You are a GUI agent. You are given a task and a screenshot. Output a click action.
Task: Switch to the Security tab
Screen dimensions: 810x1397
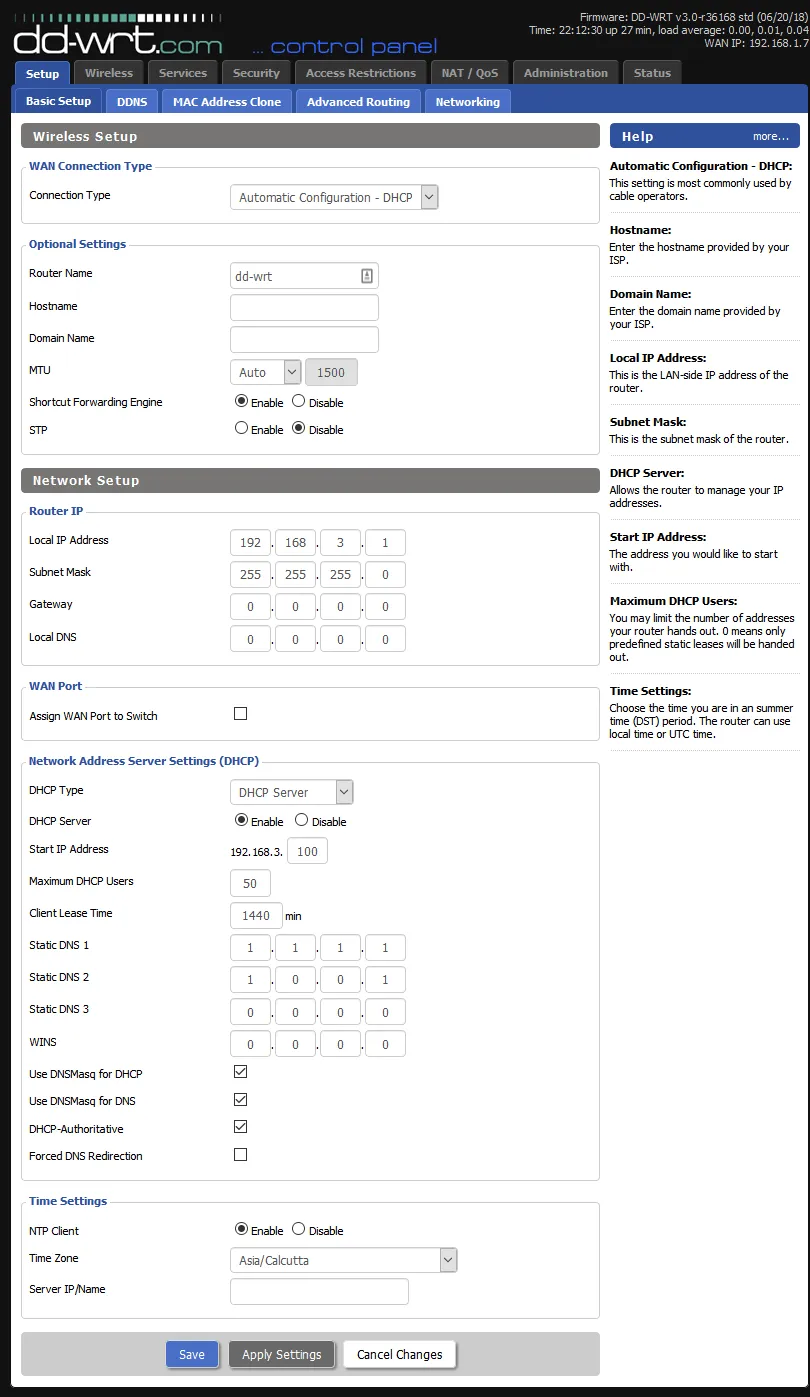pyautogui.click(x=256, y=73)
